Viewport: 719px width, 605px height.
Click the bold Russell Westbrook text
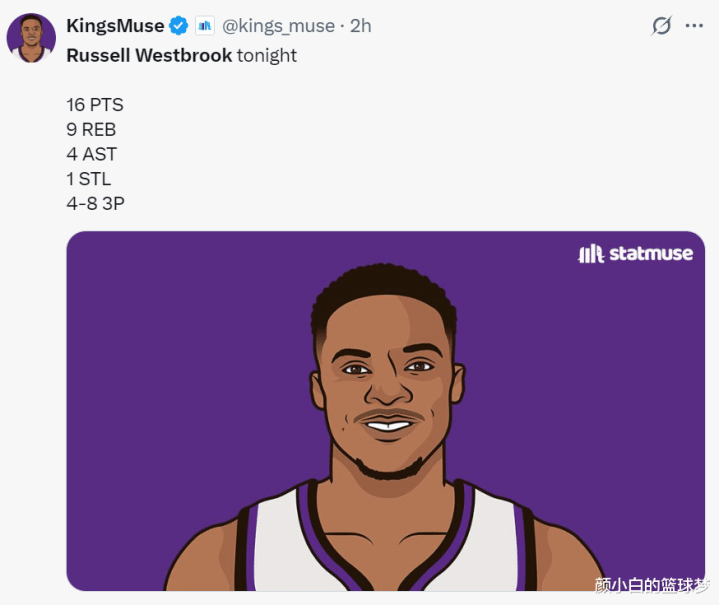149,55
